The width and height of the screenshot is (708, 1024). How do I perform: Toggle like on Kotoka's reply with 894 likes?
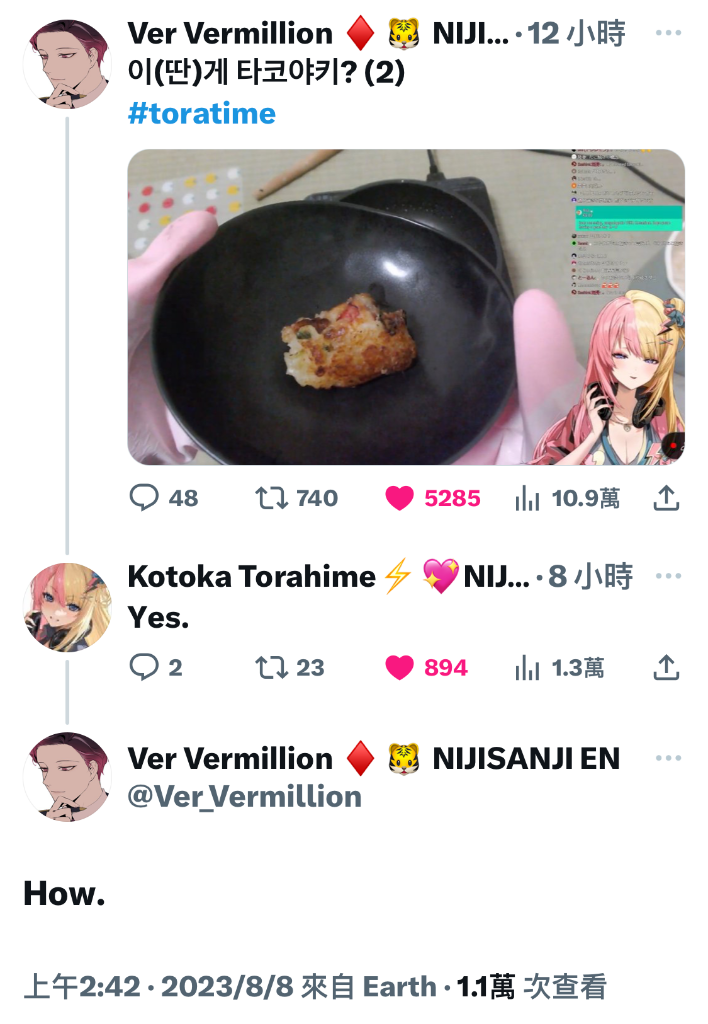426,667
